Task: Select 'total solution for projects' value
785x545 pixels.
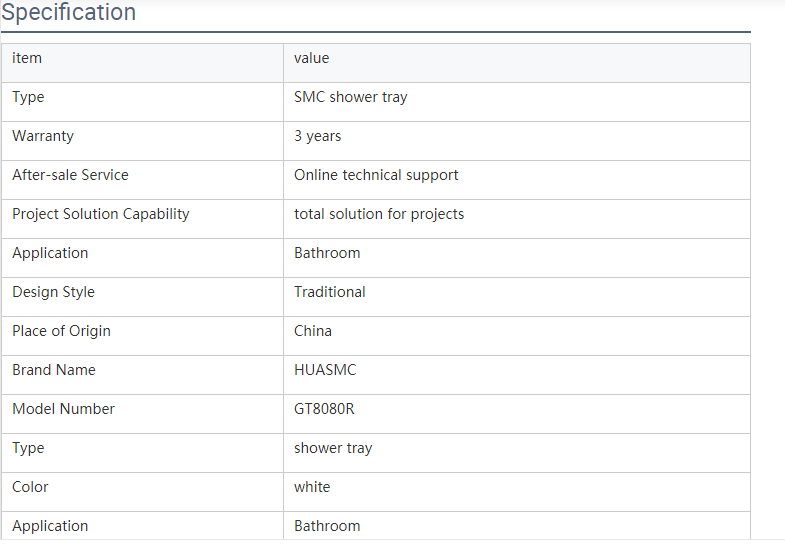Action: (x=379, y=214)
